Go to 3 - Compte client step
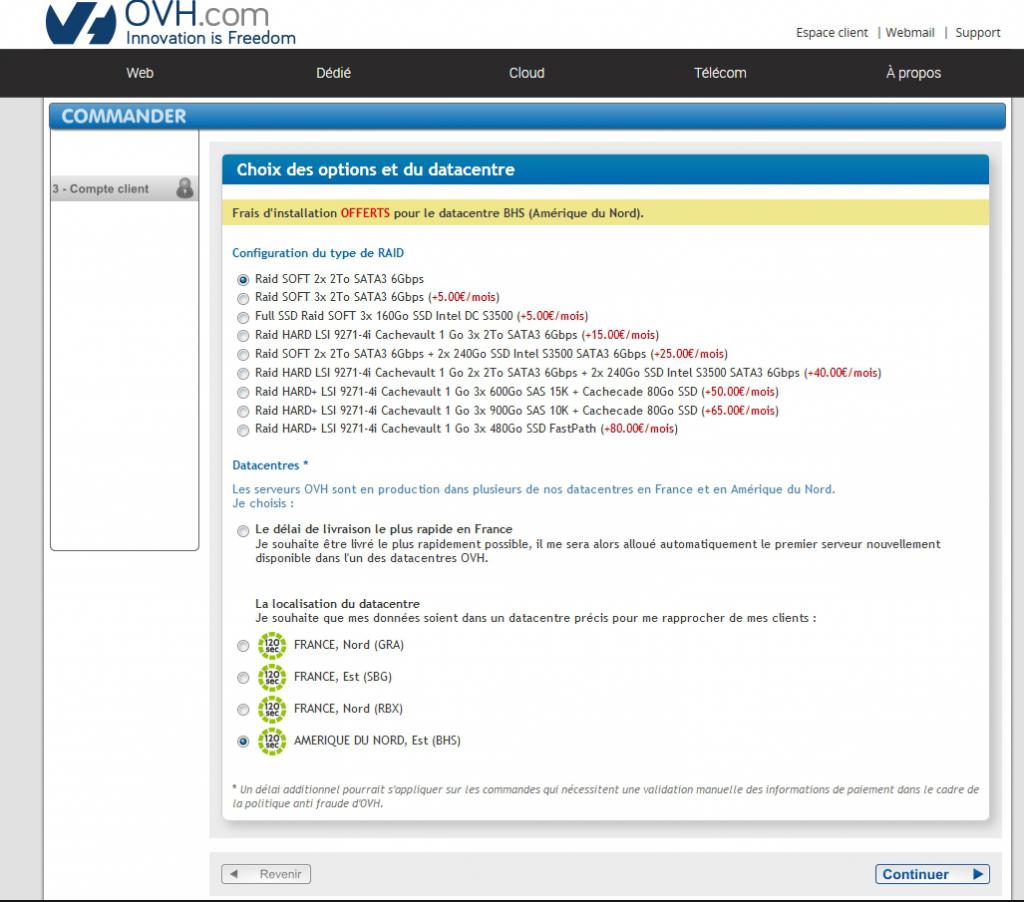The height and width of the screenshot is (902, 1024). 123,189
